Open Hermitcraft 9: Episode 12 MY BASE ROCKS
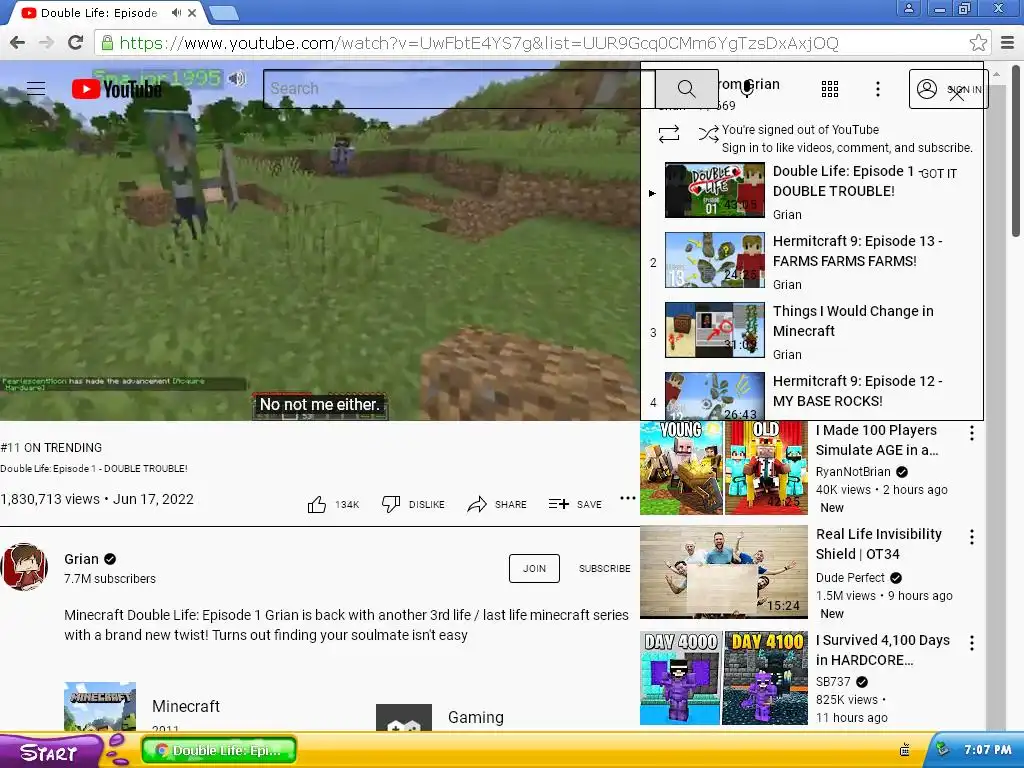This screenshot has height=768, width=1024. click(x=857, y=391)
